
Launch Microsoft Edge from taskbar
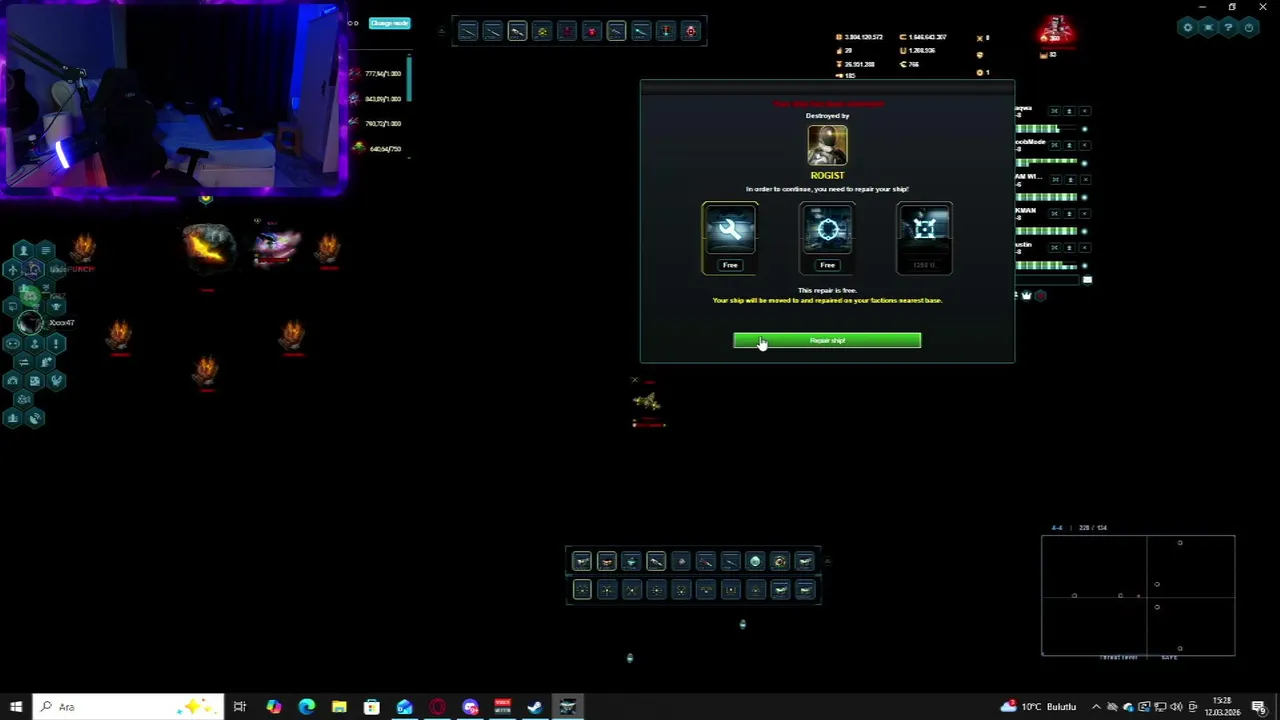(x=306, y=707)
